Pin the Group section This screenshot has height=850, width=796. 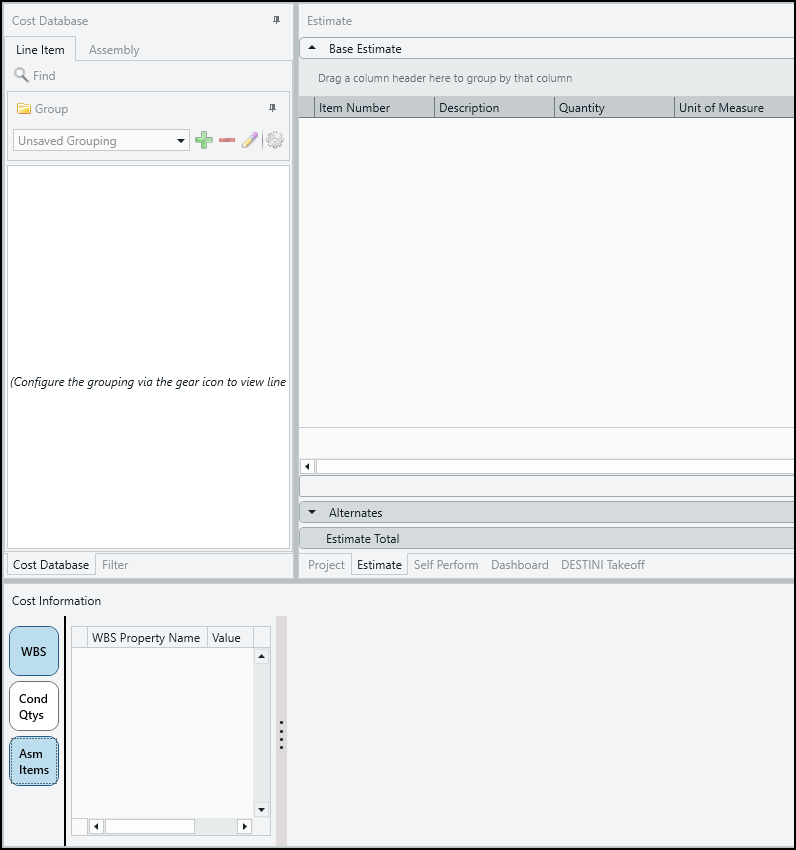pyautogui.click(x=273, y=108)
